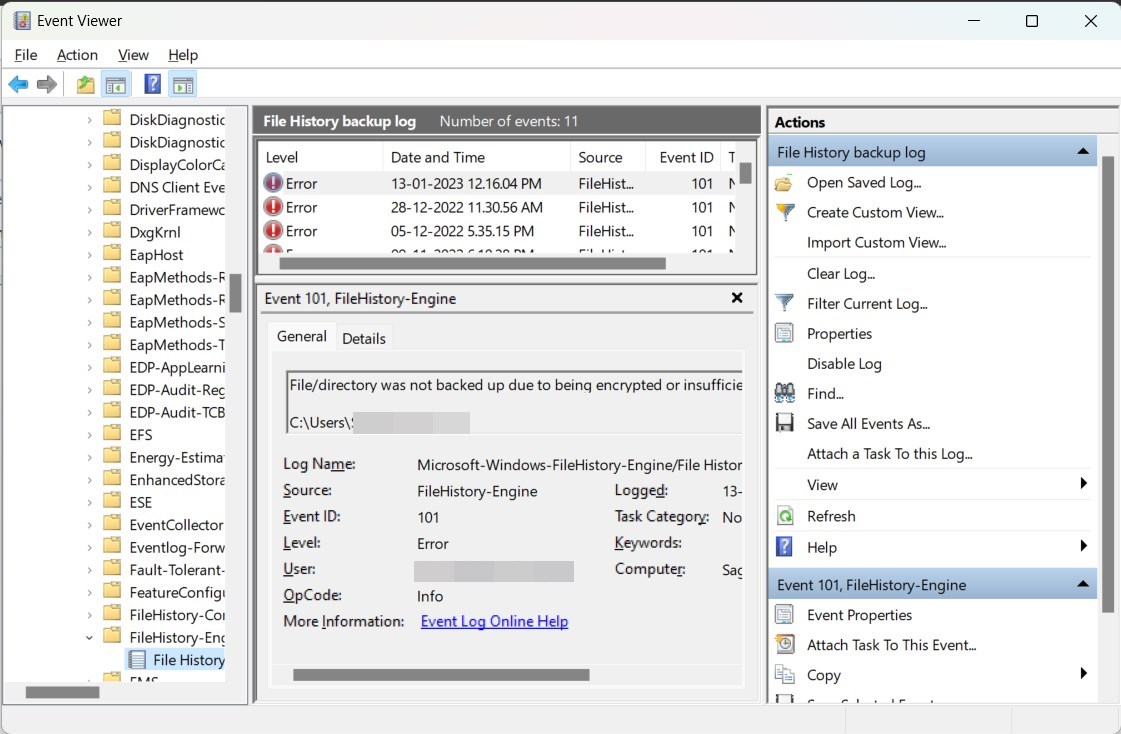This screenshot has height=734, width=1121.
Task: Click the Up one level folder icon
Action: point(86,84)
